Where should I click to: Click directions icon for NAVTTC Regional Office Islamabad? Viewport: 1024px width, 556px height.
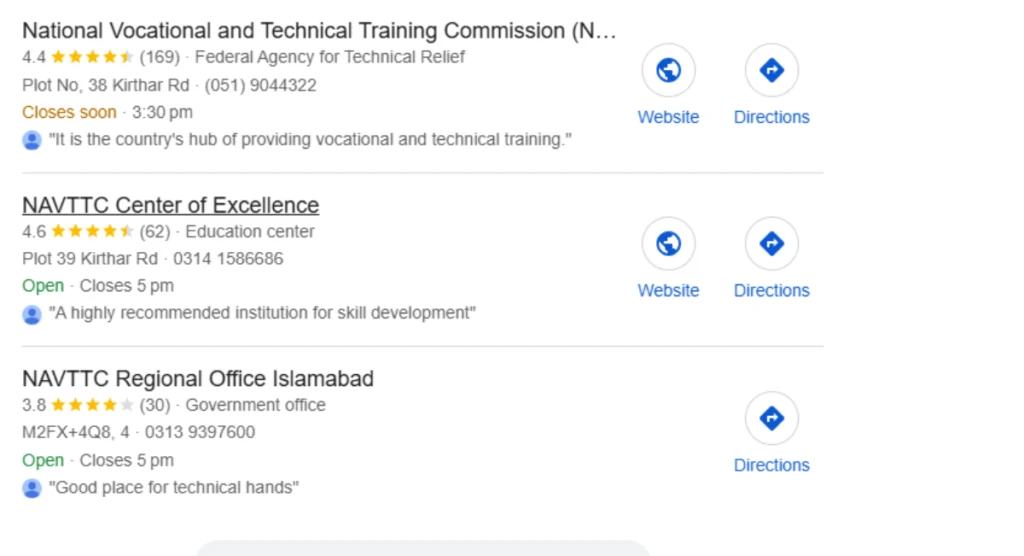771,418
